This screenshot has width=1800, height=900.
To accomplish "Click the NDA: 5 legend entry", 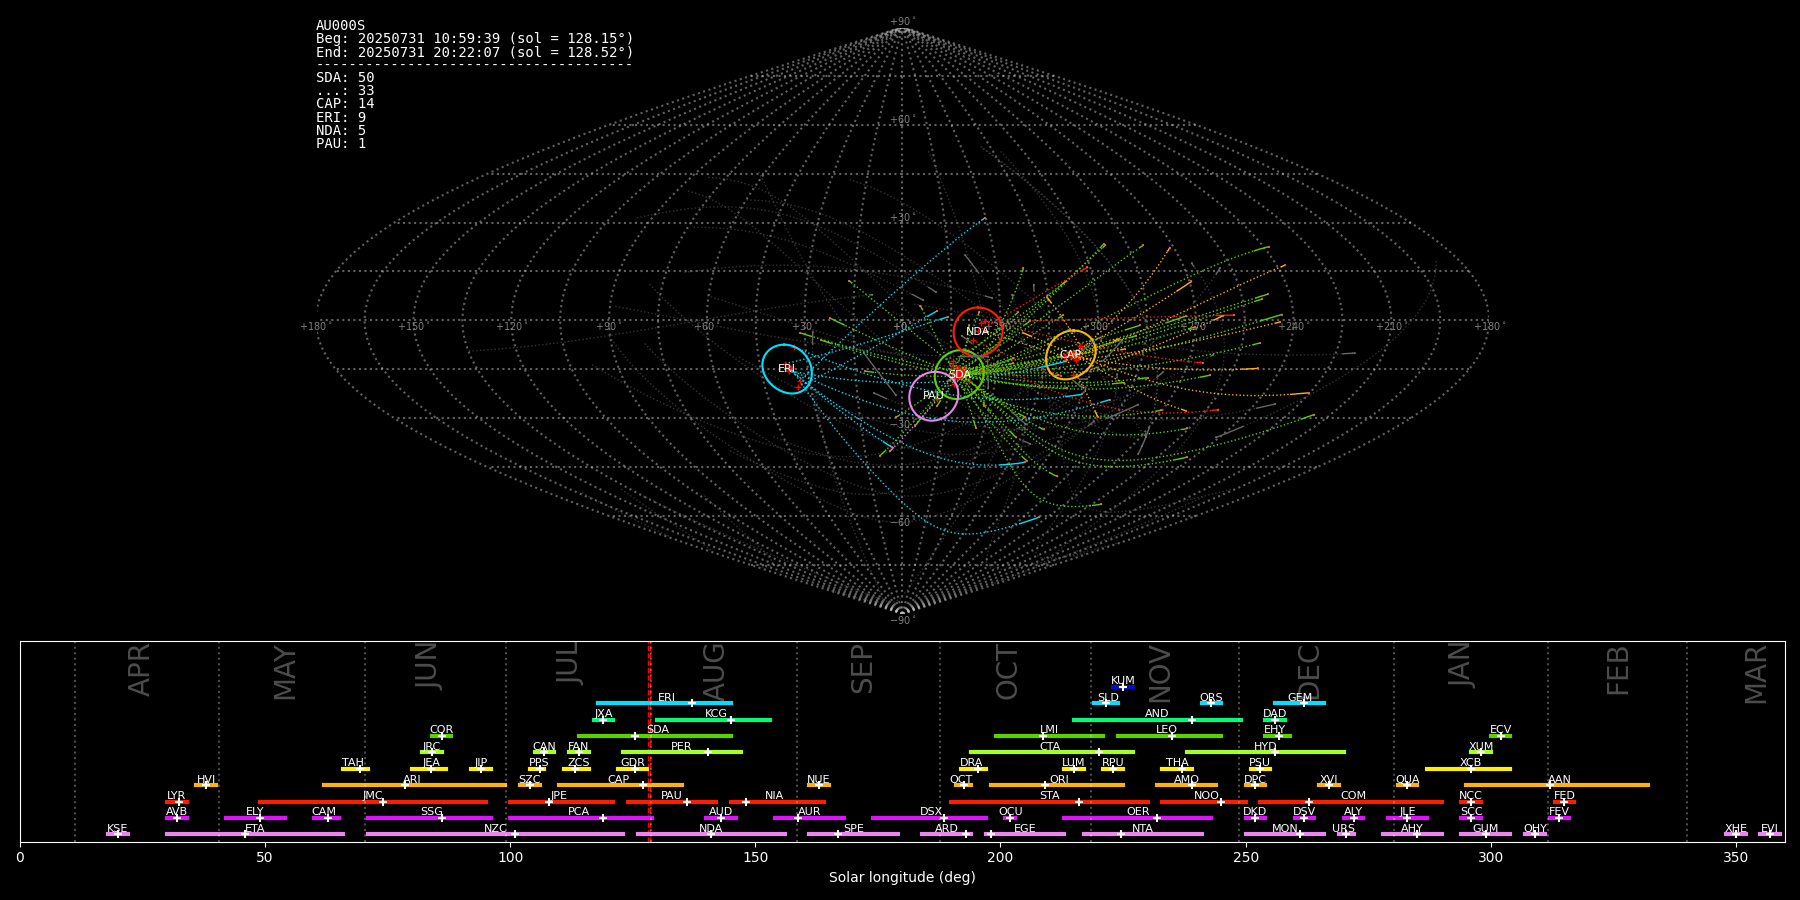I will [x=341, y=131].
